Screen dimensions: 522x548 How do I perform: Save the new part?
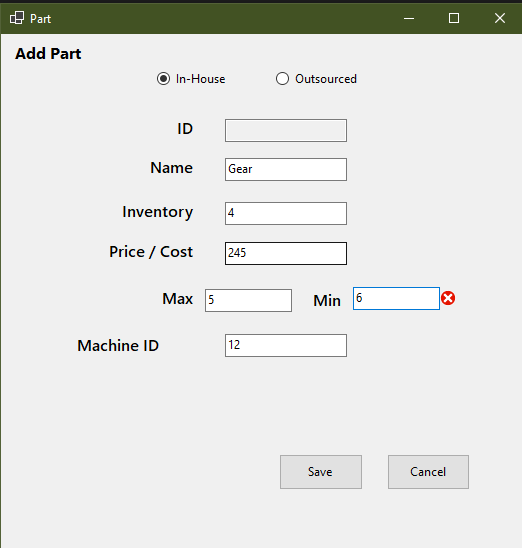coord(321,472)
